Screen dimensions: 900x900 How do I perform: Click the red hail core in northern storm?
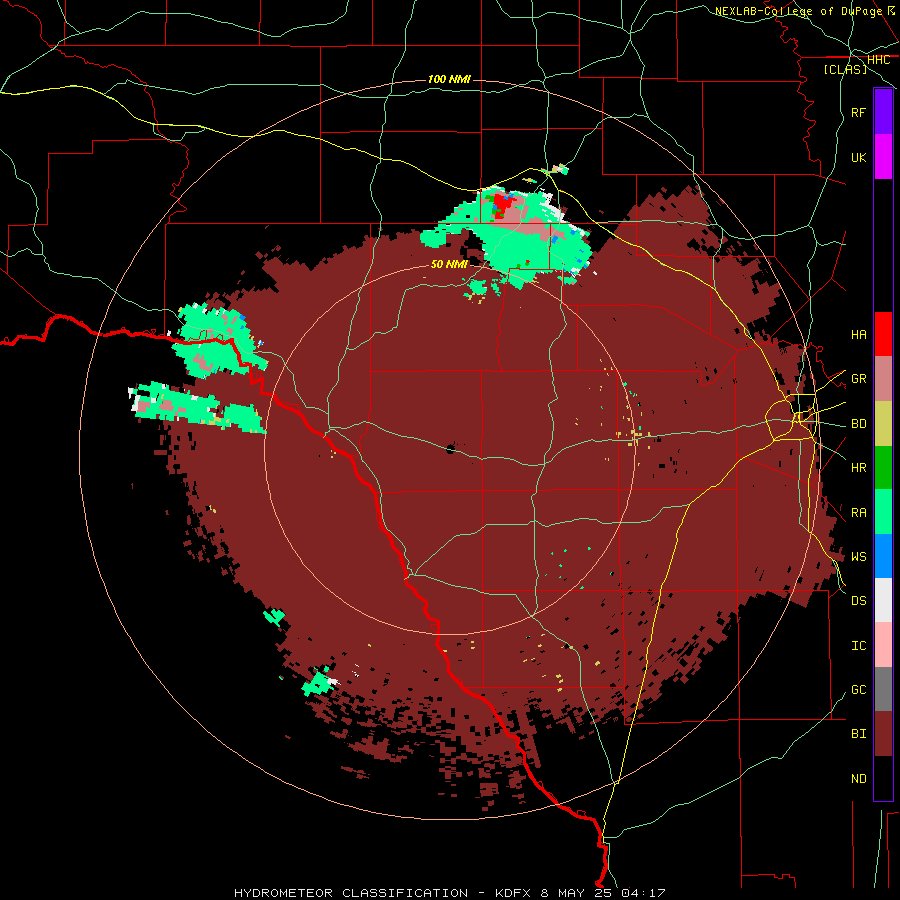pos(503,204)
